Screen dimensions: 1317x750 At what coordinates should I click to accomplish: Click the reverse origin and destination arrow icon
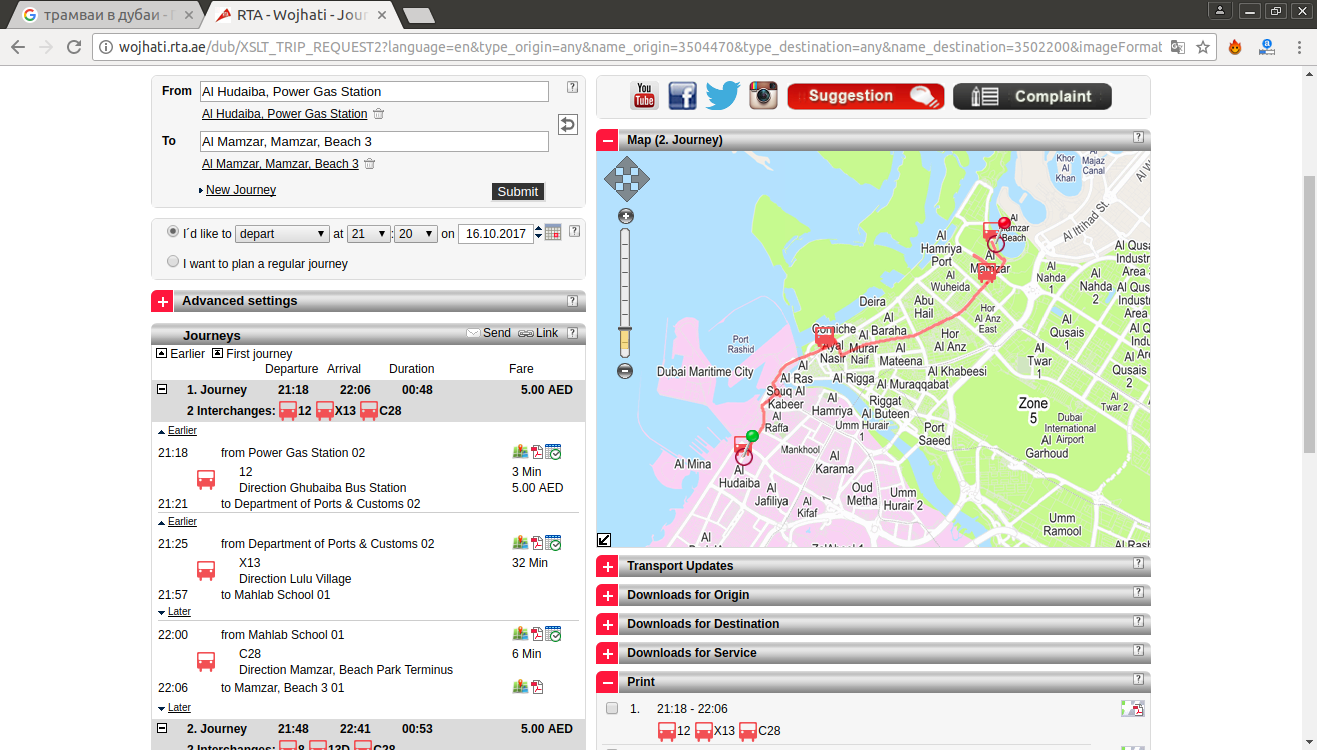click(567, 124)
